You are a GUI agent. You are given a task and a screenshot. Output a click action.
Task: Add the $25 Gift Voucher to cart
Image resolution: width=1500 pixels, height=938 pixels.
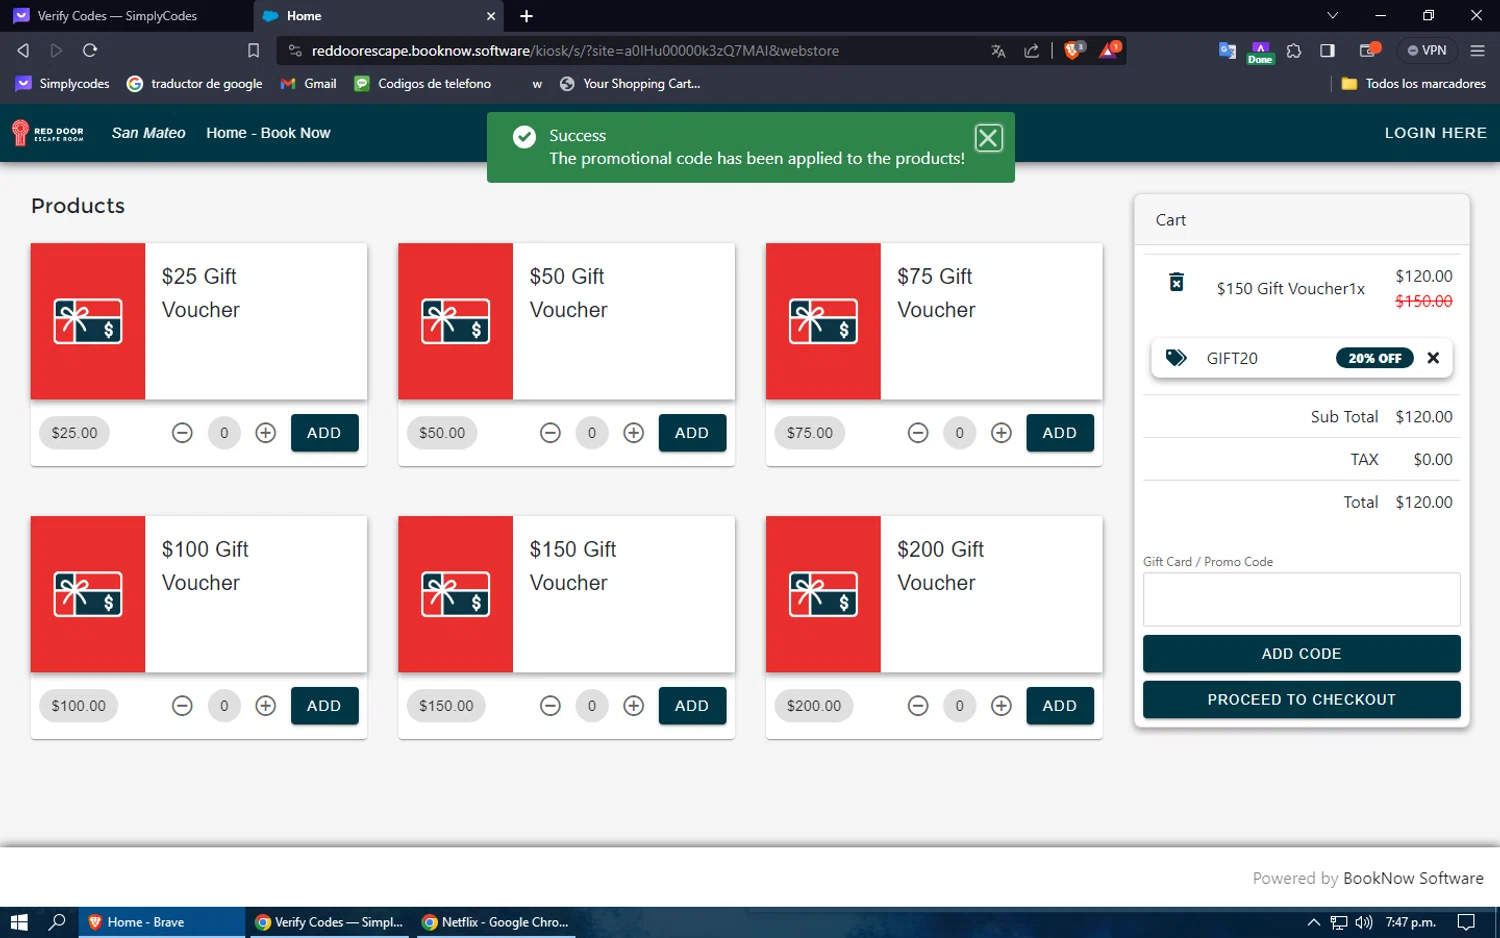point(324,433)
